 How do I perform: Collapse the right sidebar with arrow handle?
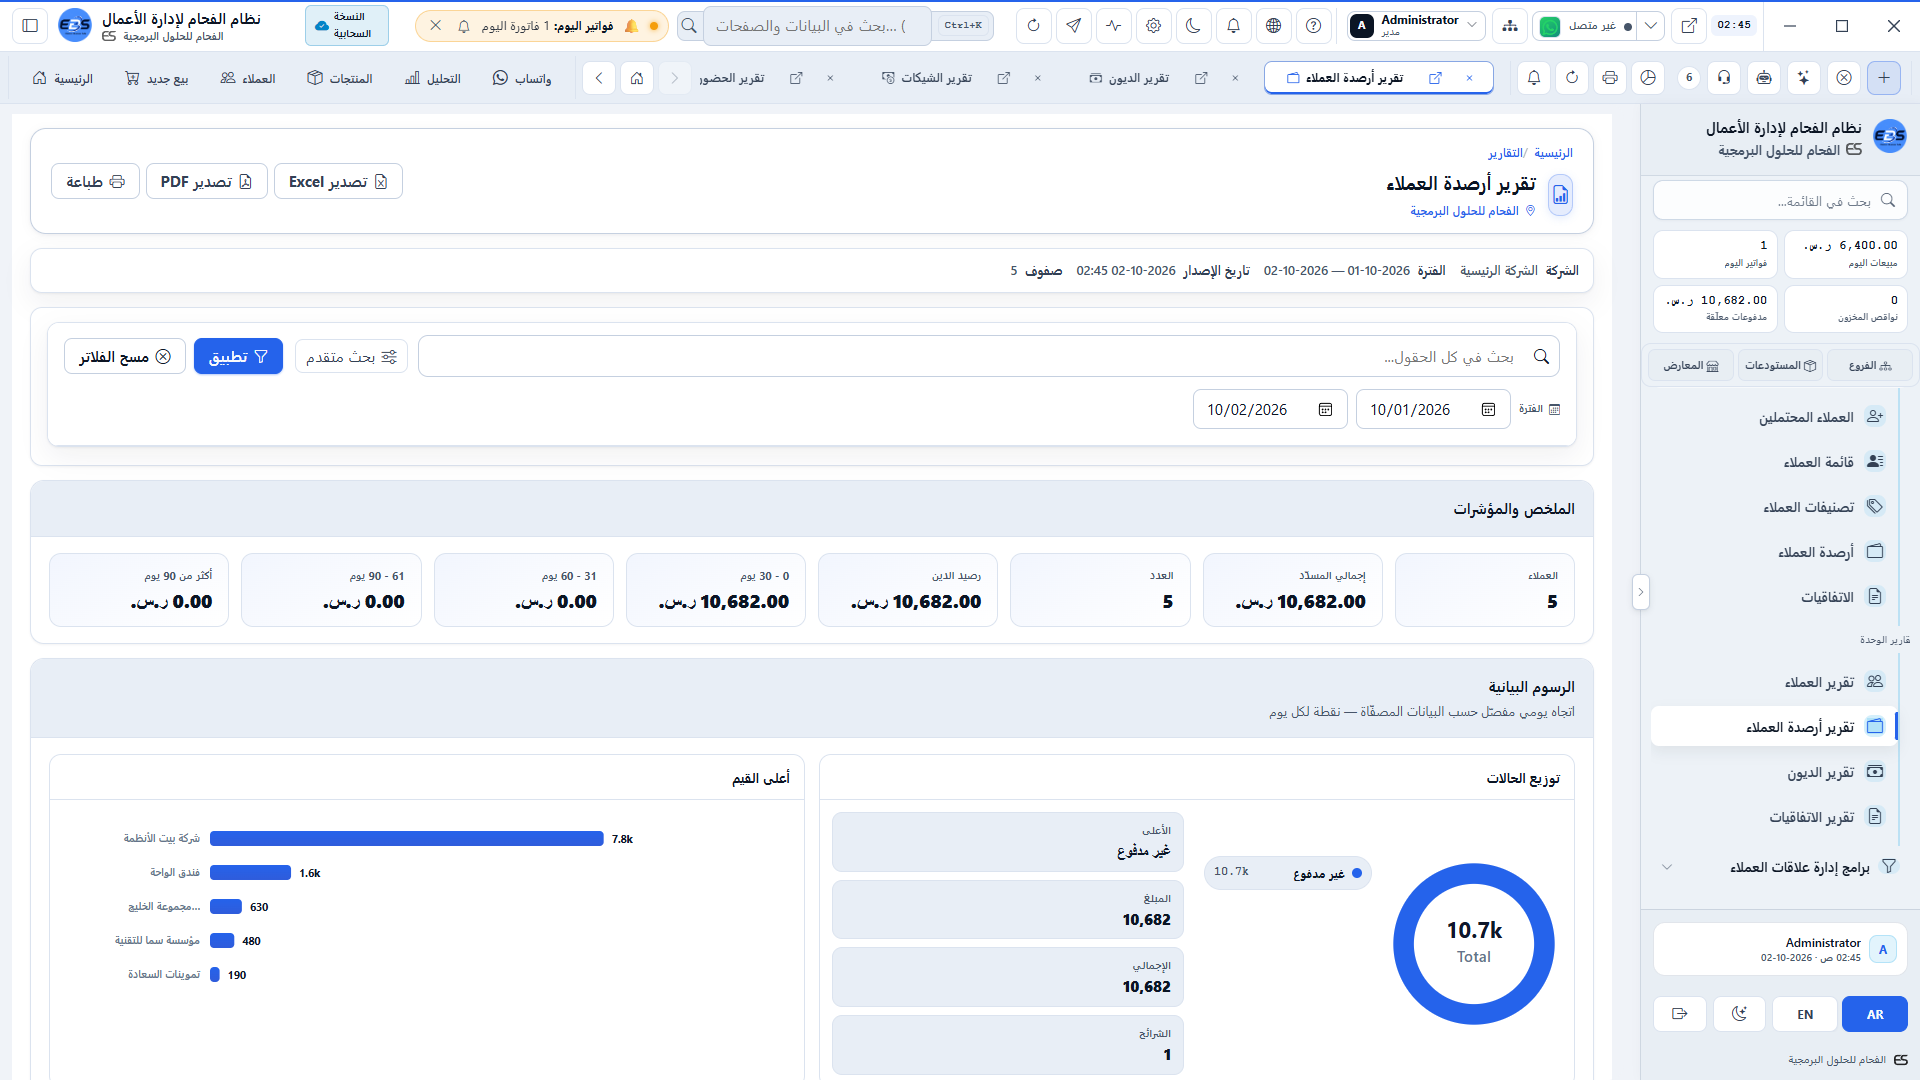[1640, 592]
